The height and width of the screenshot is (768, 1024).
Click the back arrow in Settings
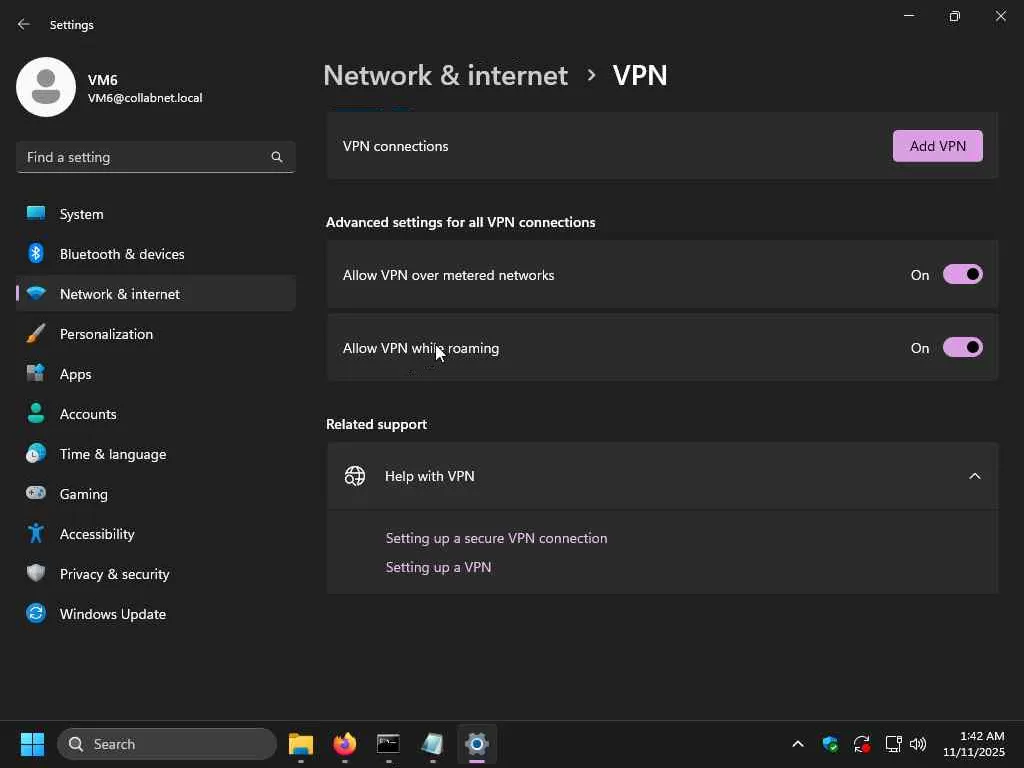24,24
